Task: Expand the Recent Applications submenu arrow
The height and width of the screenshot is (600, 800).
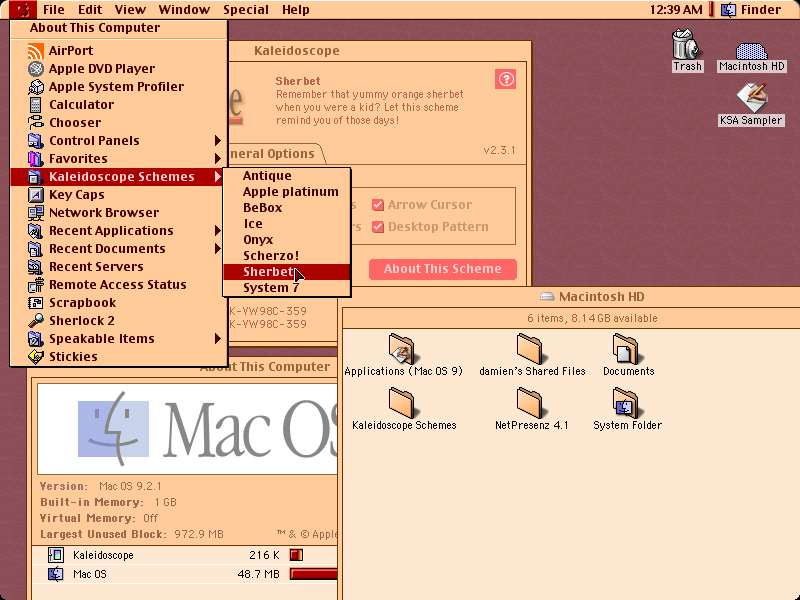Action: [218, 231]
